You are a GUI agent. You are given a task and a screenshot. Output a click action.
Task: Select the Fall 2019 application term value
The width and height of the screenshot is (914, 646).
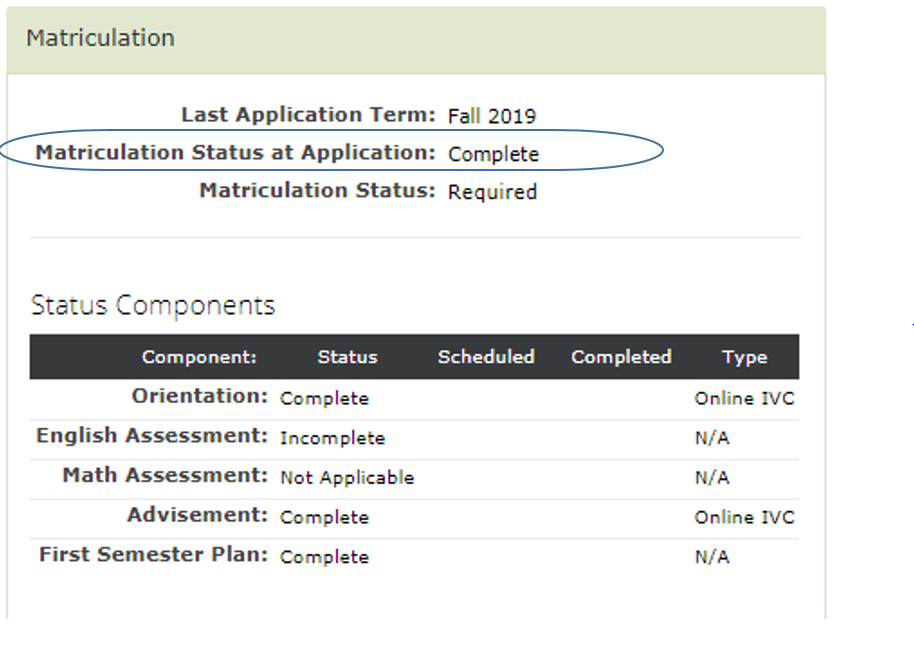(492, 115)
